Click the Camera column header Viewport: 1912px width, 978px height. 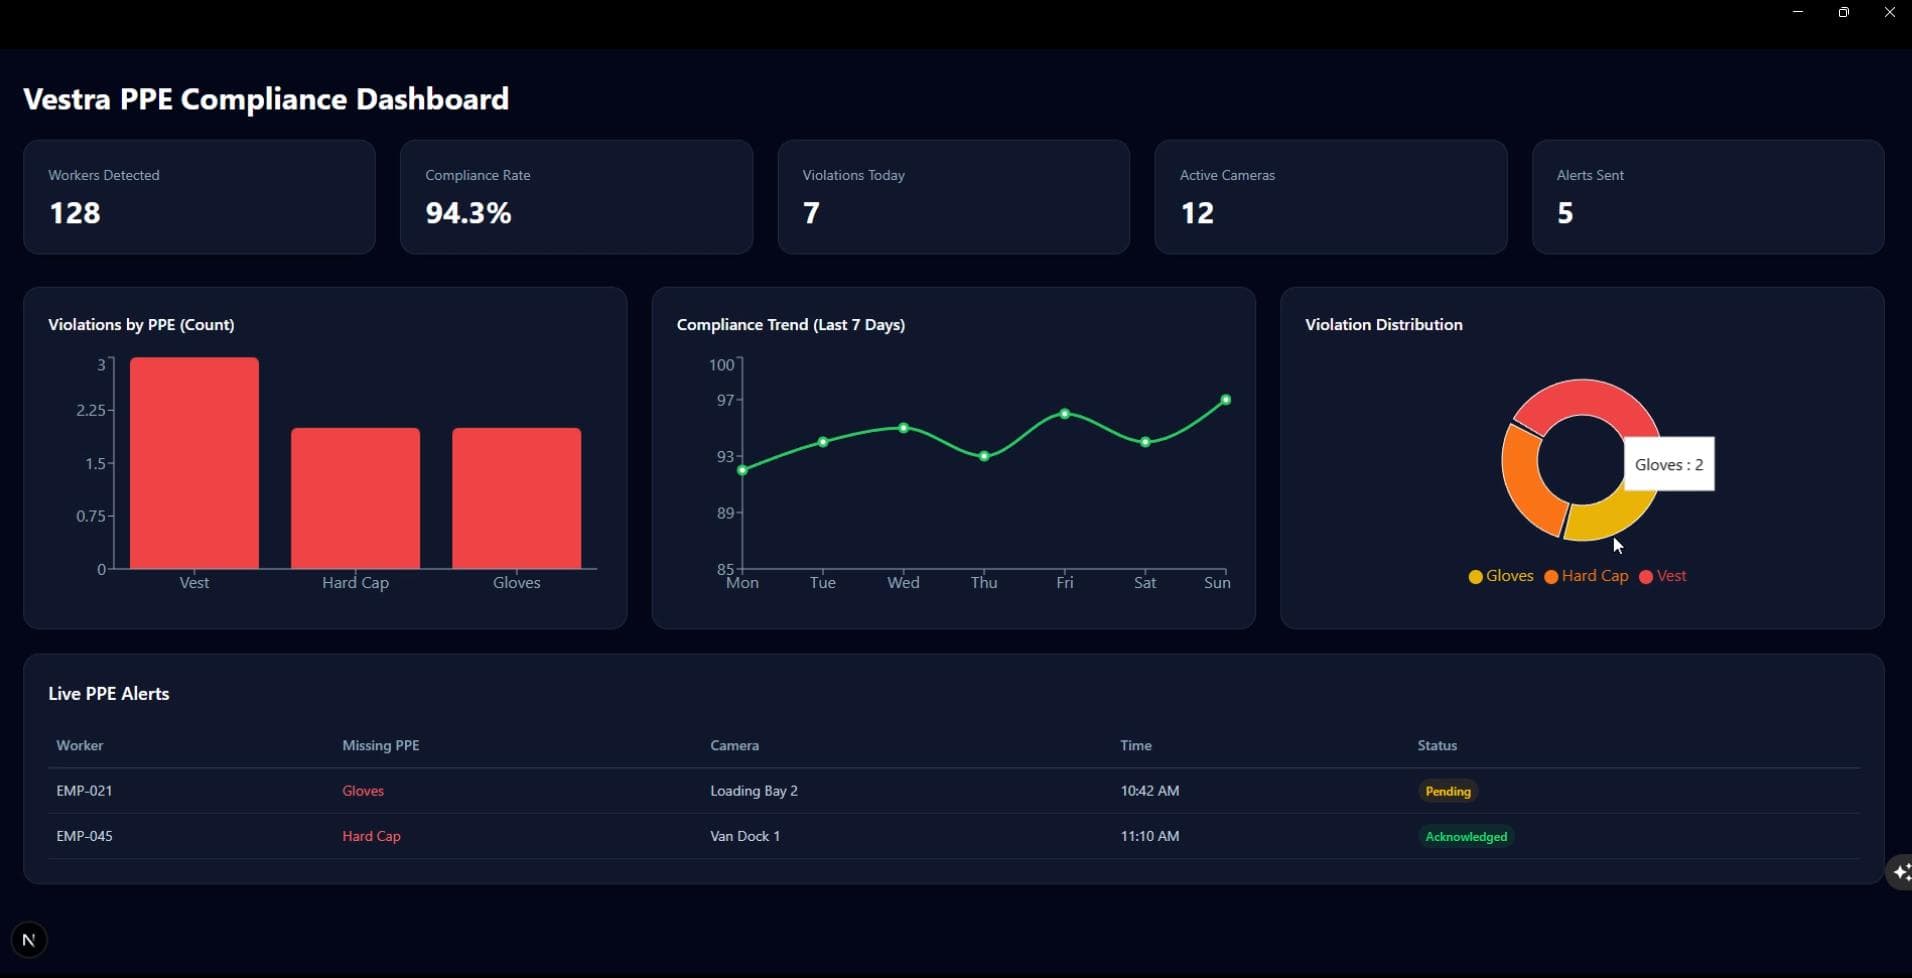[x=734, y=746]
